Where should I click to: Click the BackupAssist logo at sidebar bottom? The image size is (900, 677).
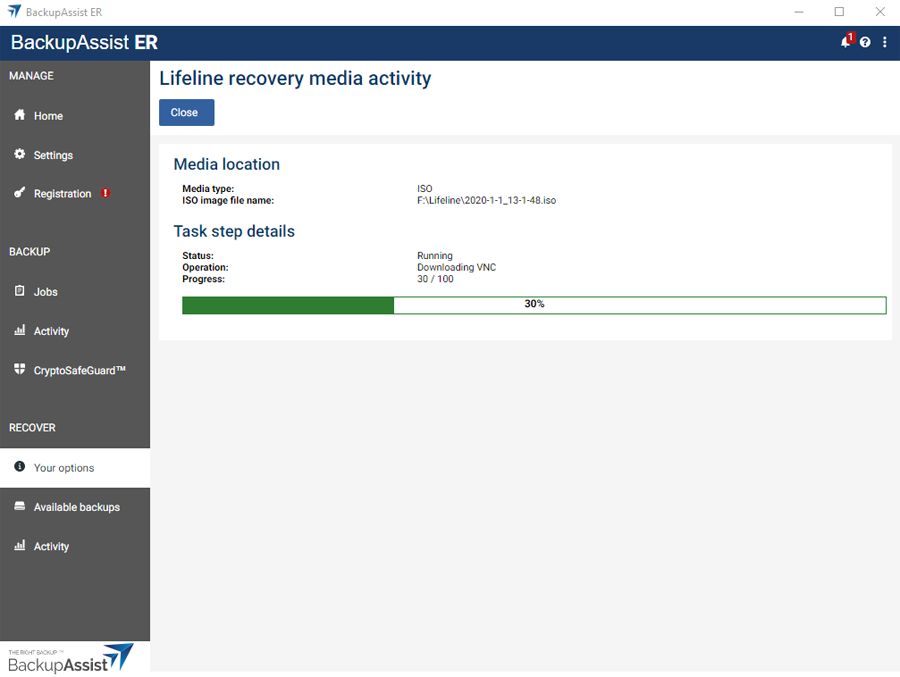pyautogui.click(x=71, y=659)
